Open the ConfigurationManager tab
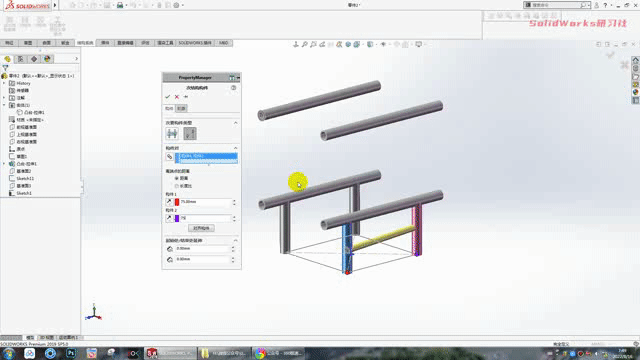 coord(34,59)
